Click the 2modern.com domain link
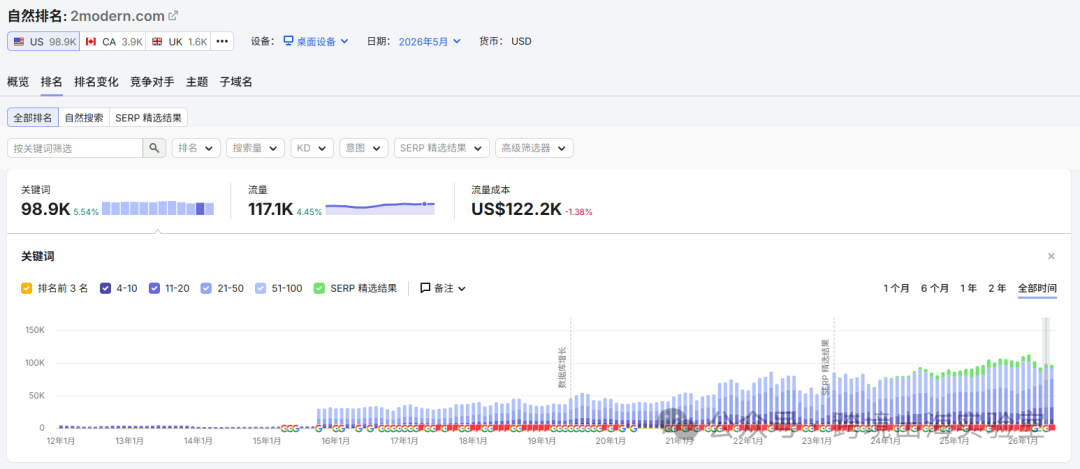Viewport: 1080px width, 469px height. click(x=117, y=15)
